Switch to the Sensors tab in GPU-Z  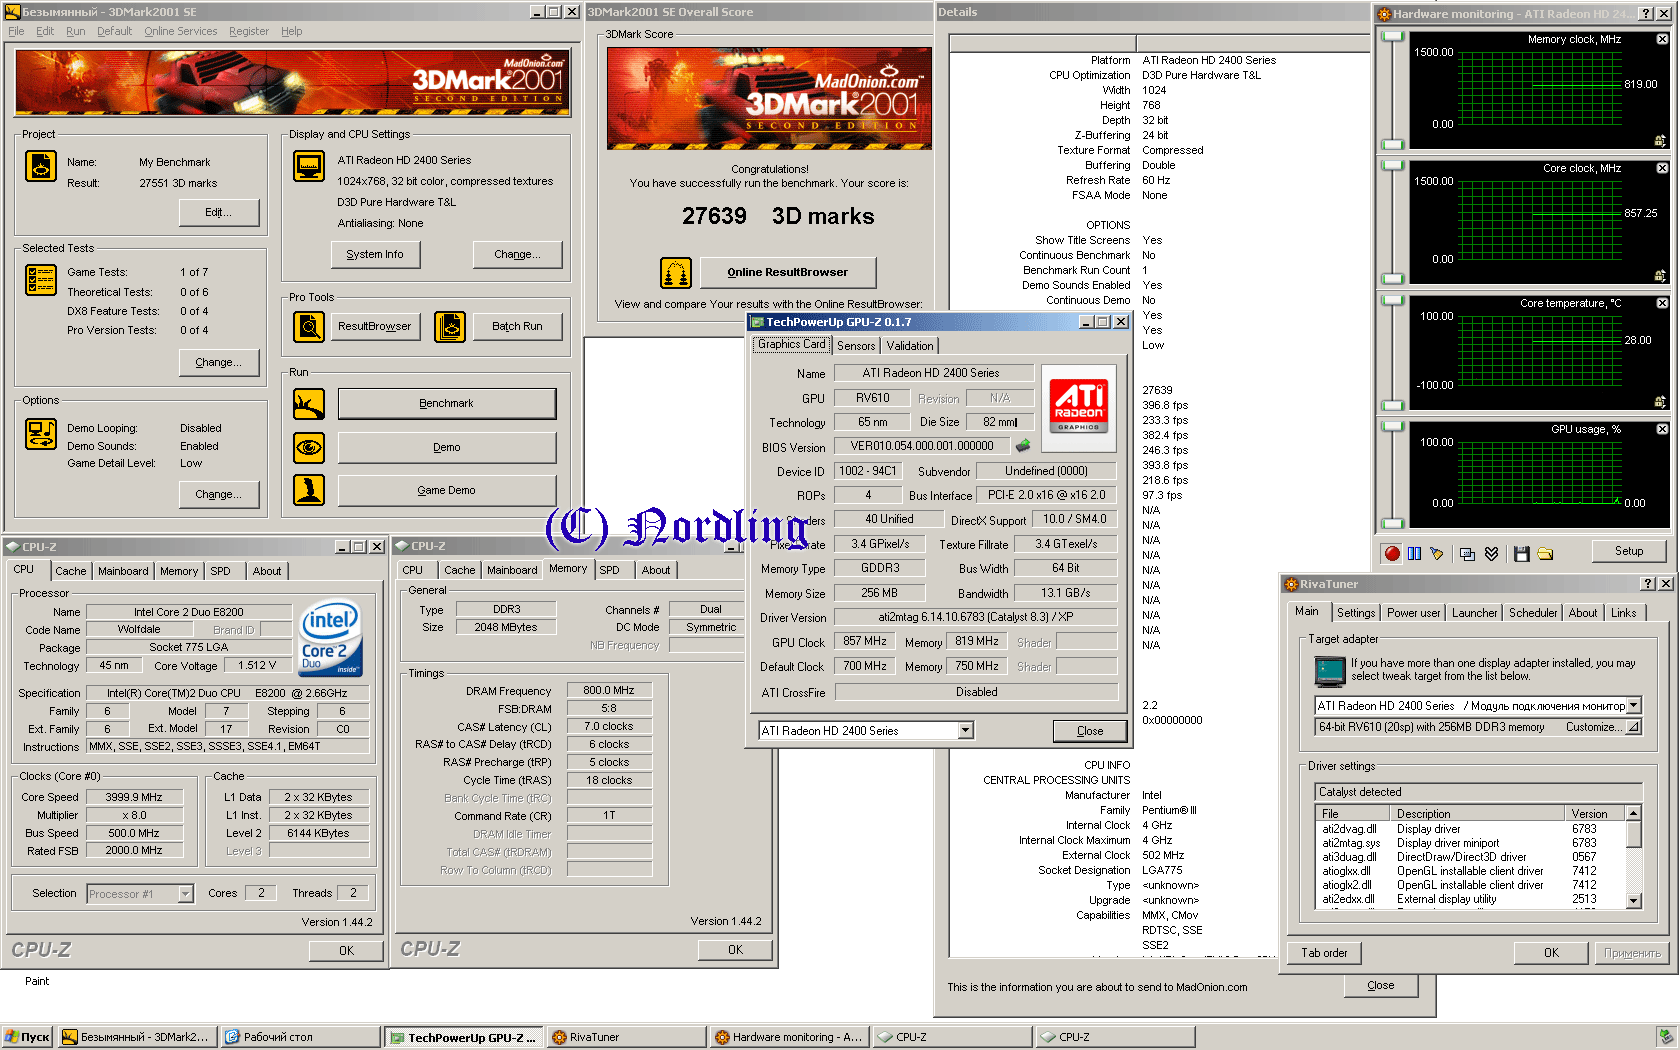[x=856, y=346]
